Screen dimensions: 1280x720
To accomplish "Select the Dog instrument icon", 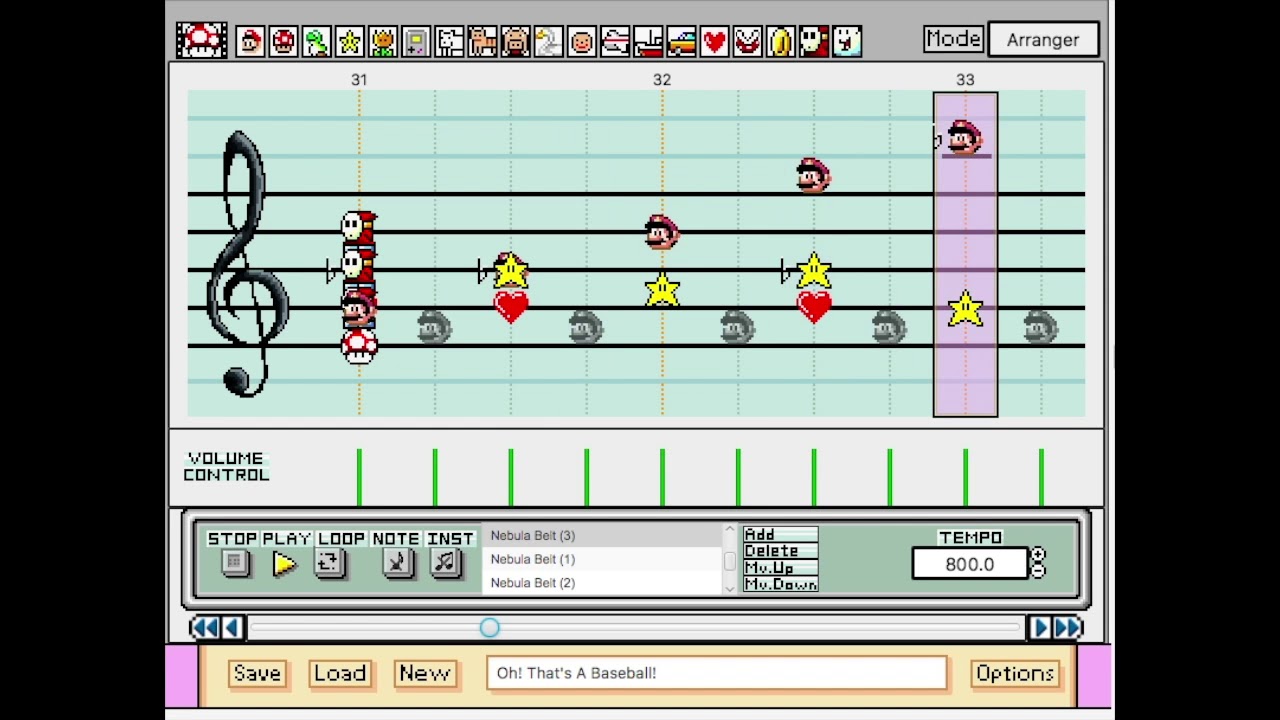I will tap(449, 41).
